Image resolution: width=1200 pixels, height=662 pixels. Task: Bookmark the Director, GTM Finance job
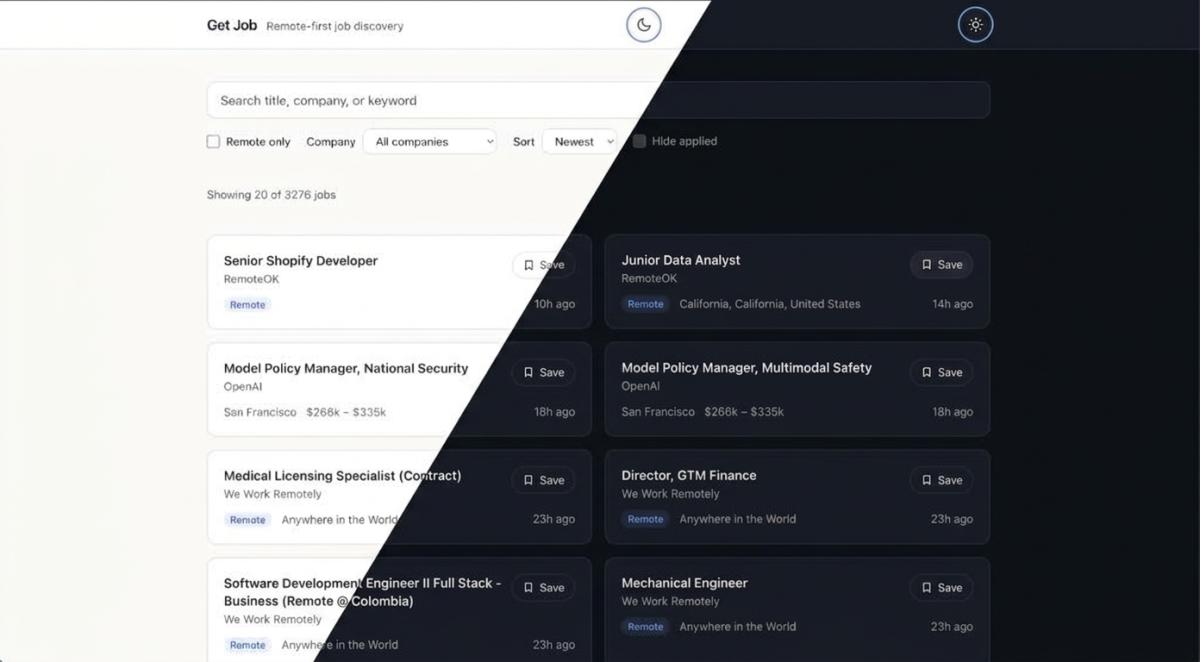(941, 480)
